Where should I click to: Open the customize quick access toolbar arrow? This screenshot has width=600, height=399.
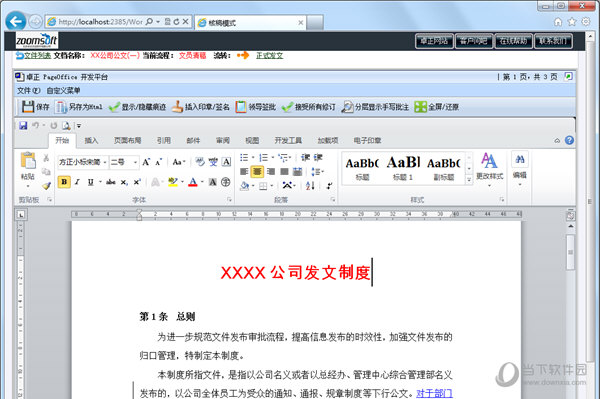tap(79, 125)
